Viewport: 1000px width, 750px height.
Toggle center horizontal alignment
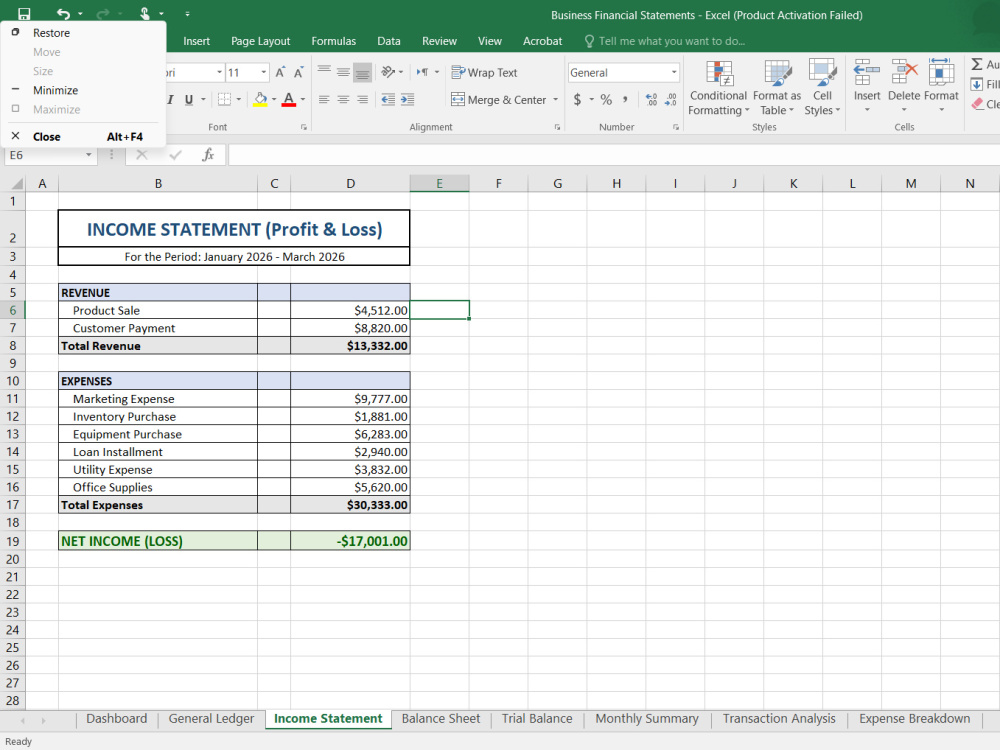(343, 99)
